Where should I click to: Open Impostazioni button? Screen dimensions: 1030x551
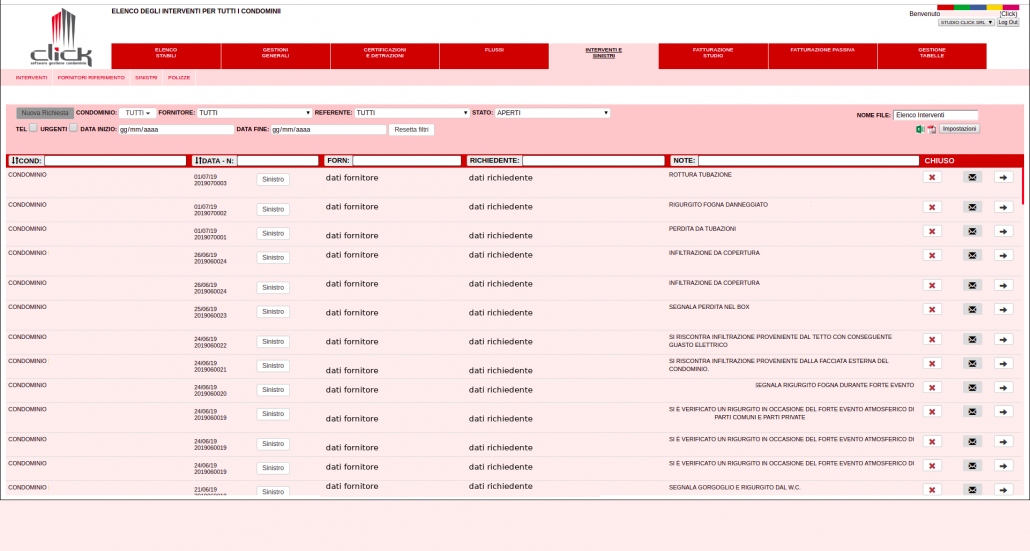point(959,129)
